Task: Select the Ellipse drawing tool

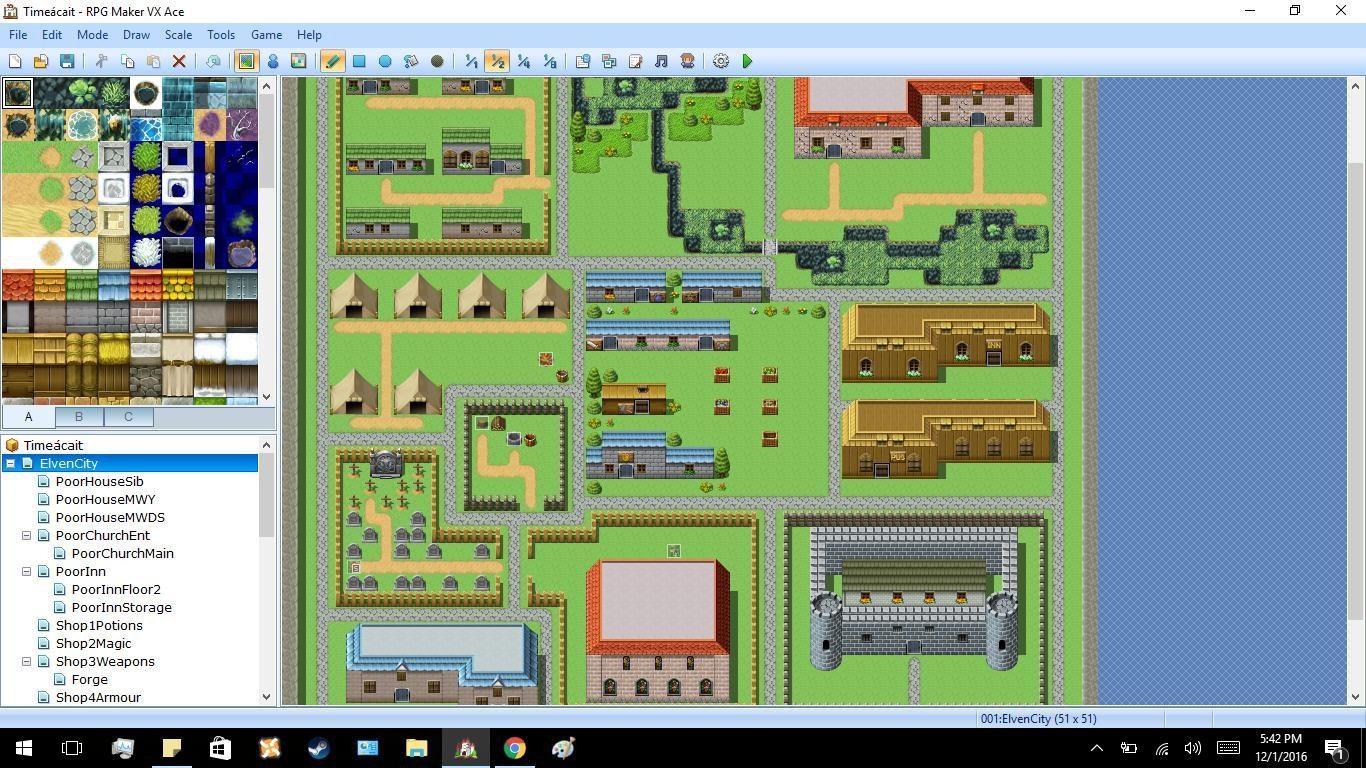Action: pyautogui.click(x=385, y=61)
